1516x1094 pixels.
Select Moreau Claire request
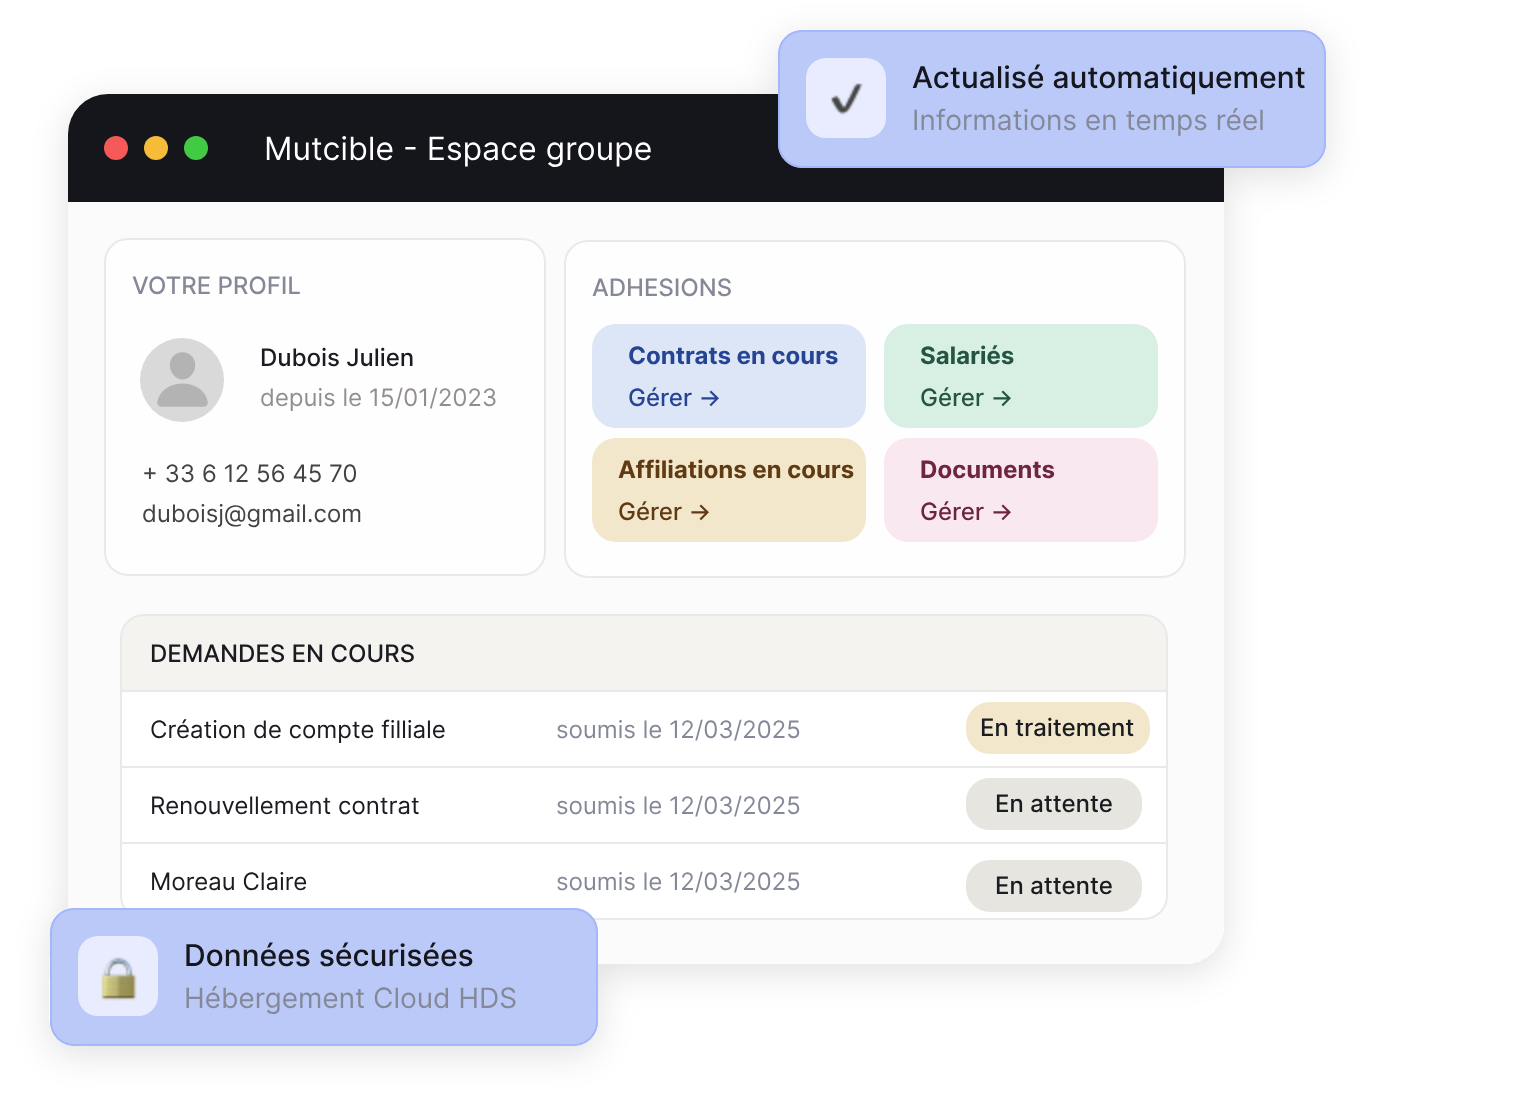229,882
